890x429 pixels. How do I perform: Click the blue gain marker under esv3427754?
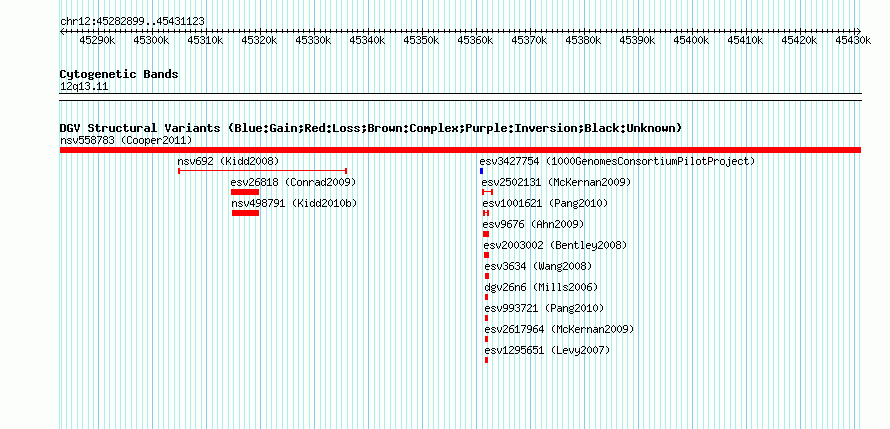[481, 171]
